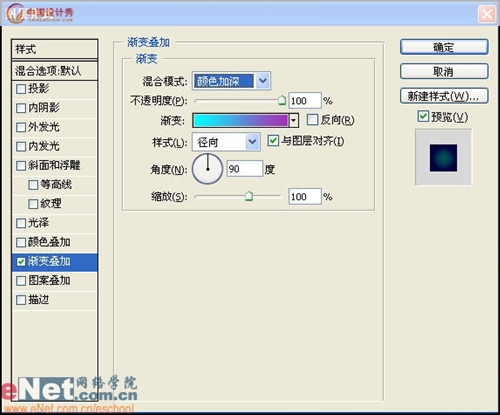Click the 角度 angle dial
The height and width of the screenshot is (415, 500).
coord(207,169)
